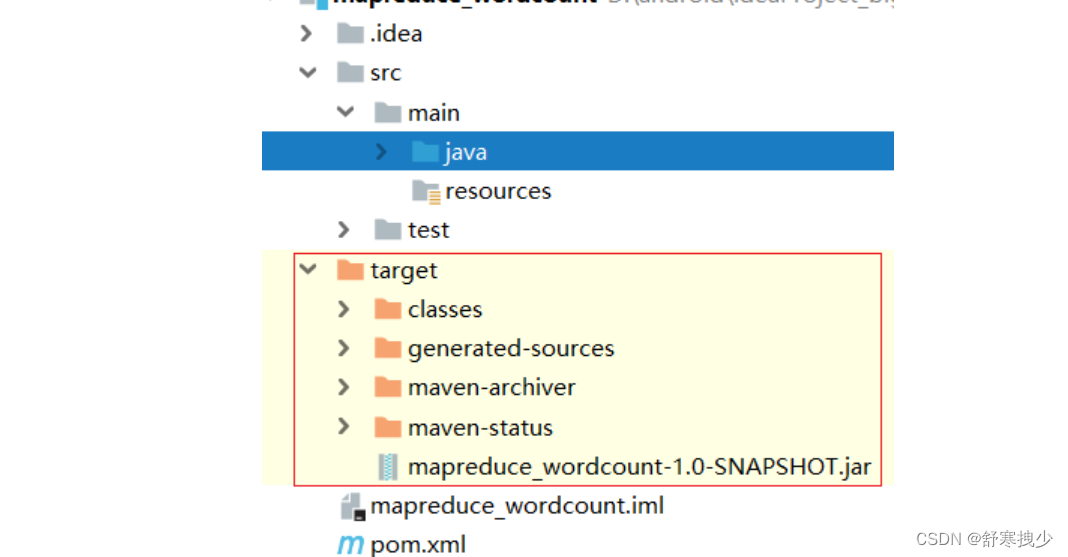
Task: Expand the java source folder
Action: tap(381, 152)
